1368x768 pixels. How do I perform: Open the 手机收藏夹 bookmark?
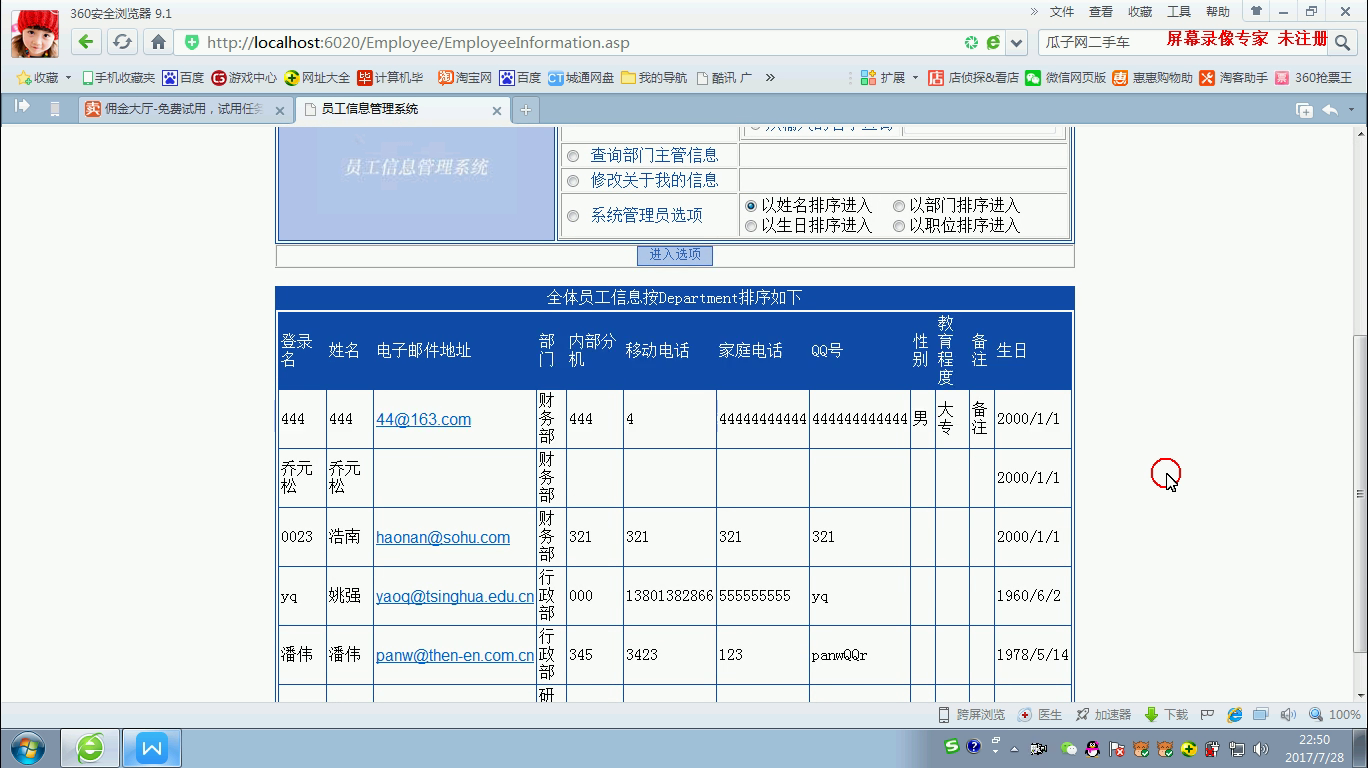pyautogui.click(x=119, y=77)
